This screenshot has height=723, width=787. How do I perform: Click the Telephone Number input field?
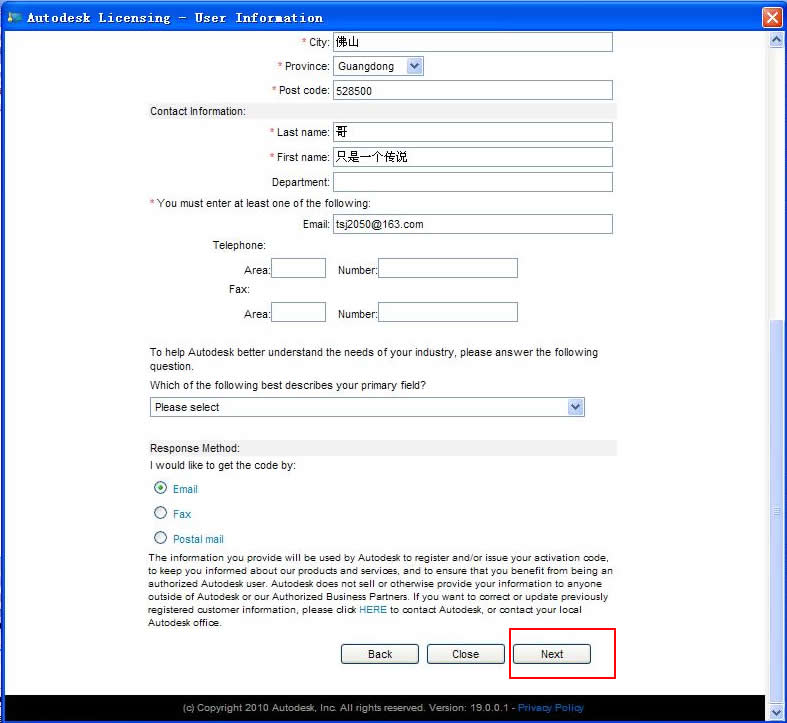[447, 268]
